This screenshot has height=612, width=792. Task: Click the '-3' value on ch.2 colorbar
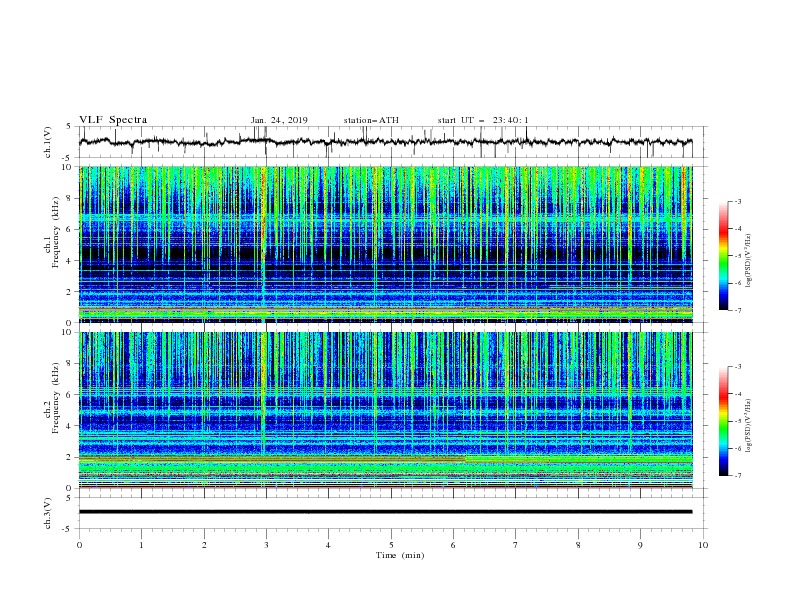[x=737, y=367]
